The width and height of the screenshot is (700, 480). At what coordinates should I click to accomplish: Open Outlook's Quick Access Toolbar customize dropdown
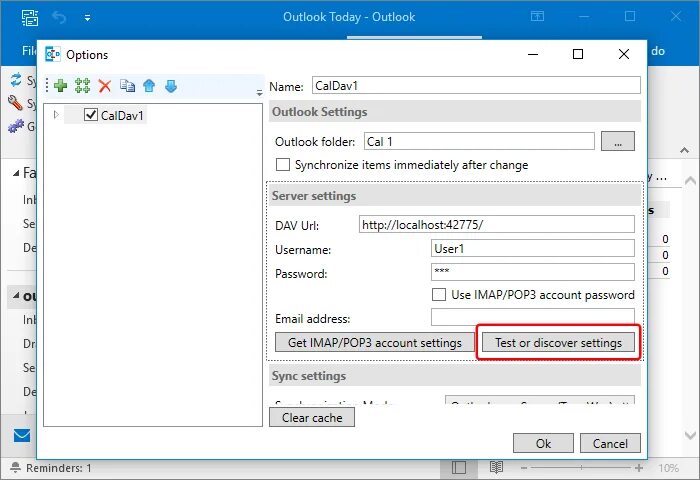pos(88,18)
